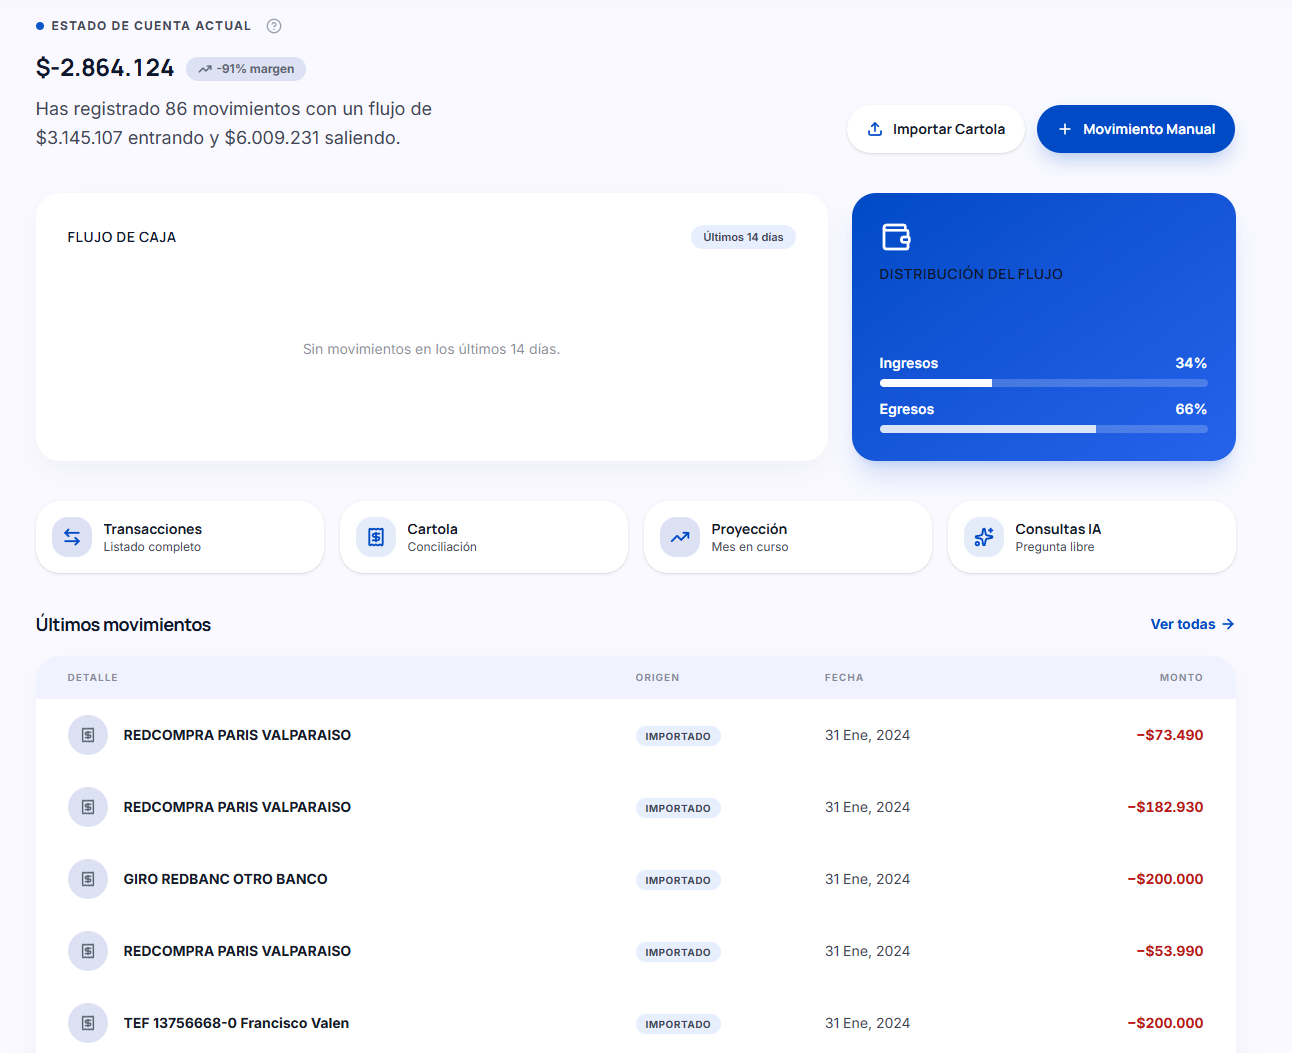Add a Movimiento Manual
1292x1053 pixels.
(1136, 129)
